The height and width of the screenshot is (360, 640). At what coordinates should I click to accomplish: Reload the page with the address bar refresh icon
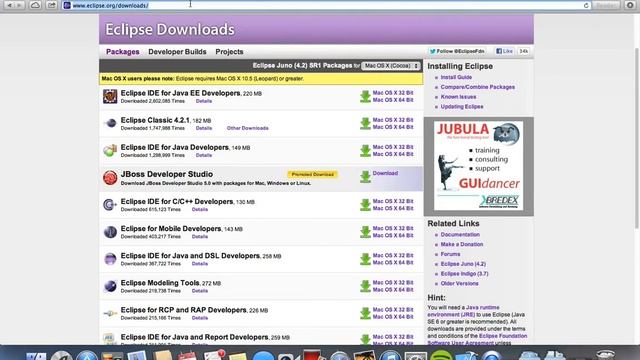pos(586,5)
